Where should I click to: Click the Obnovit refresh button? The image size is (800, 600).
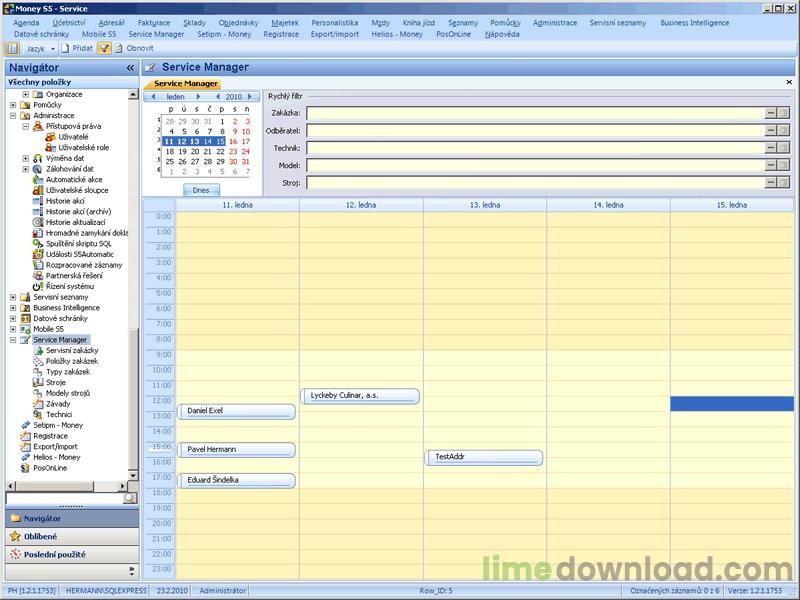(x=135, y=48)
